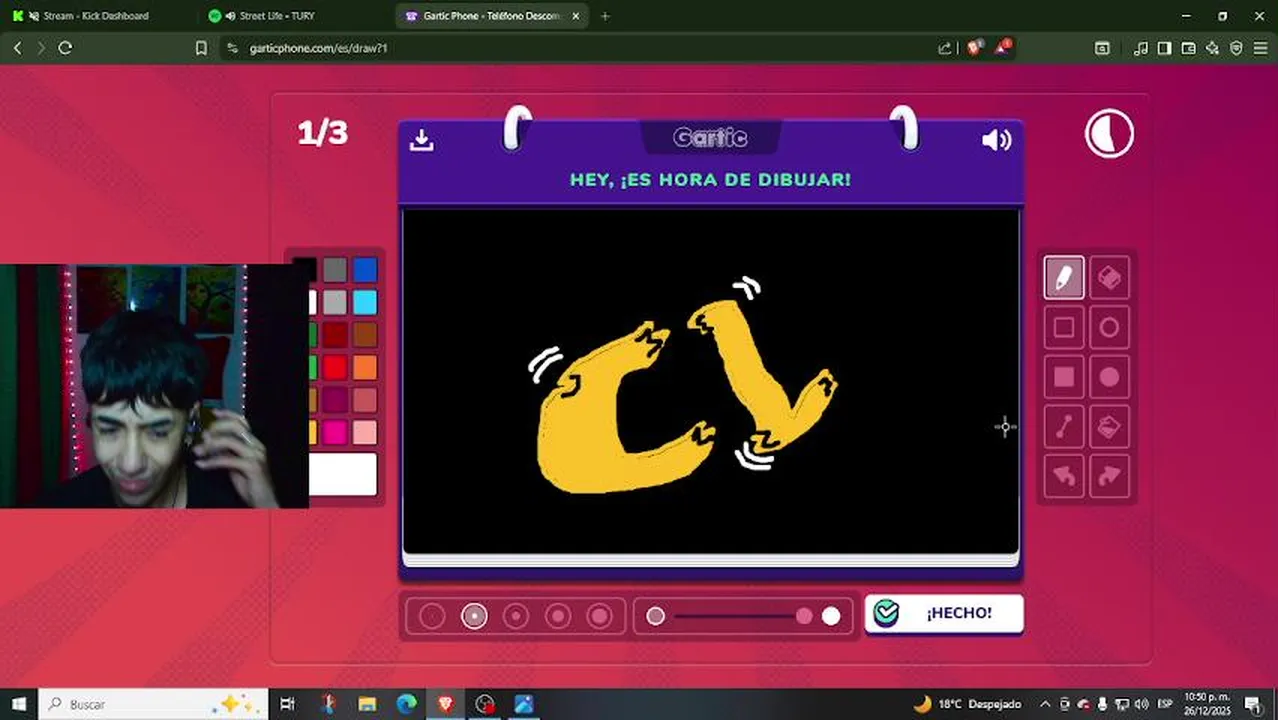Click the Buscar taskbar search box
Viewport: 1278px width, 720px height.
pyautogui.click(x=154, y=704)
